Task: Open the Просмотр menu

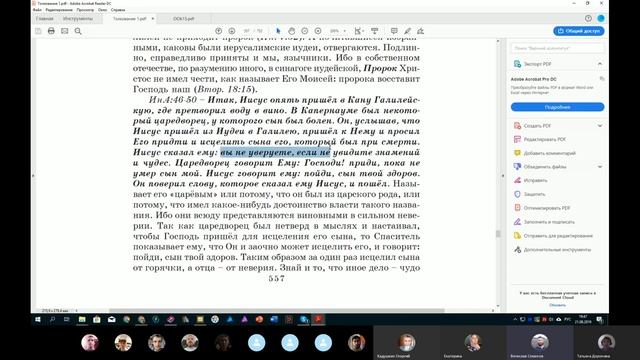Action: click(85, 10)
